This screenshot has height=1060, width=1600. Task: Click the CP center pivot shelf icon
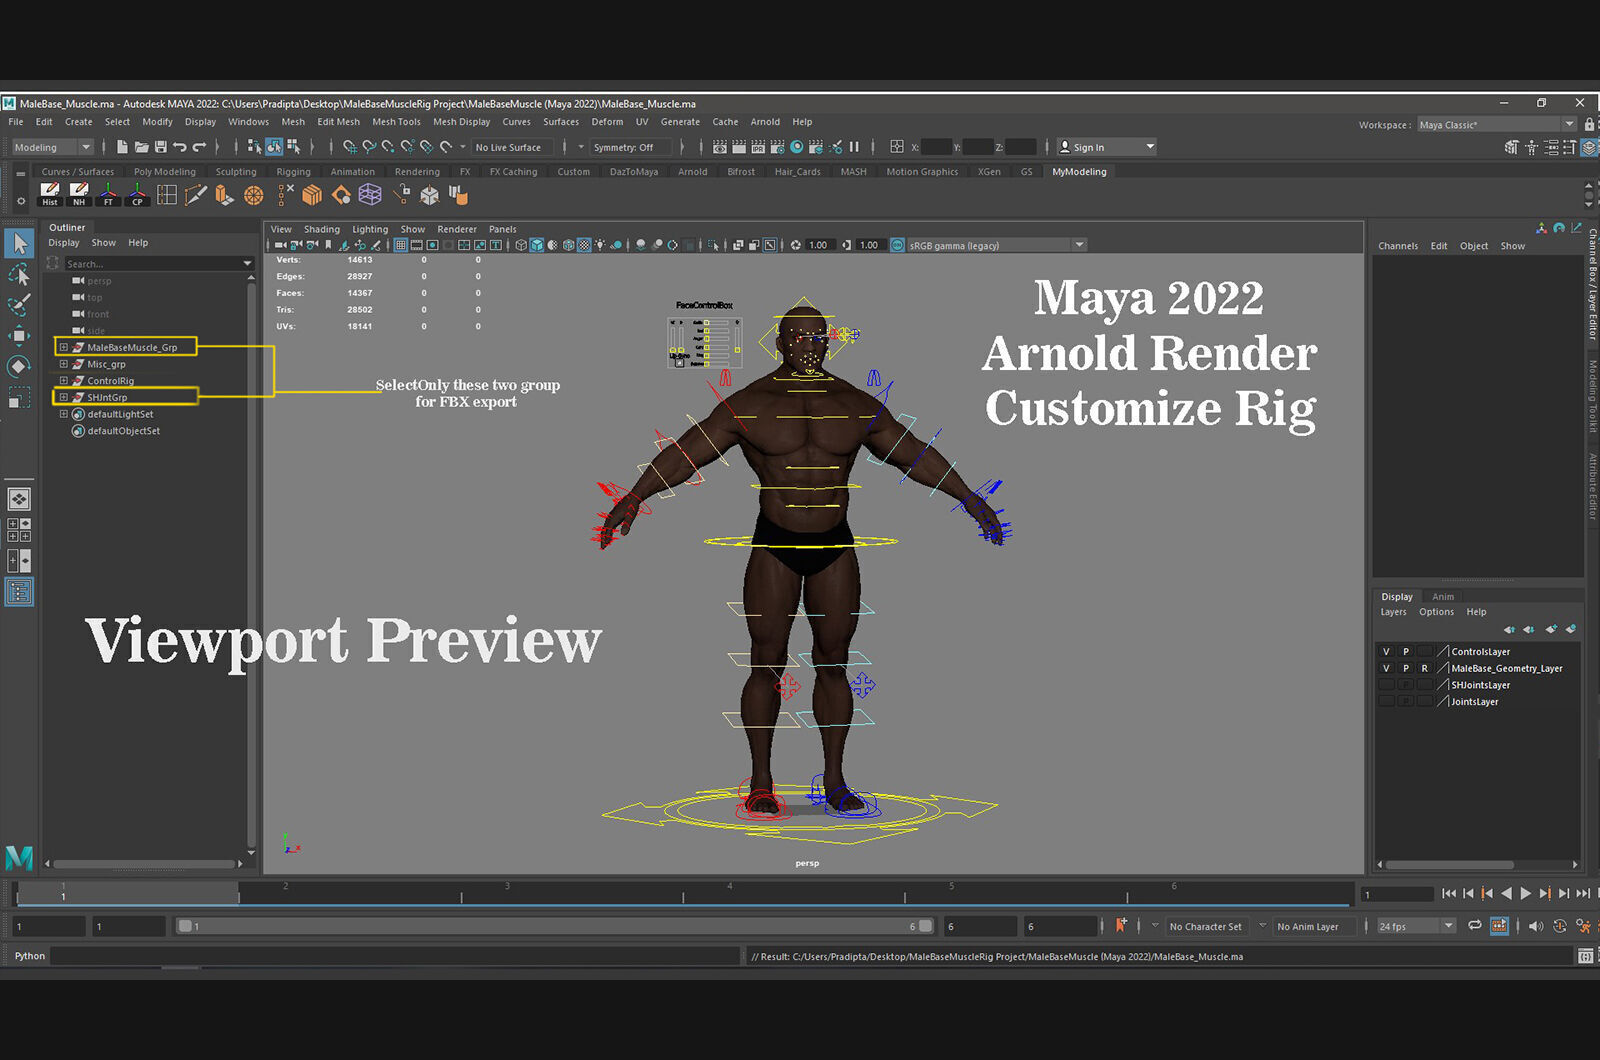[137, 194]
